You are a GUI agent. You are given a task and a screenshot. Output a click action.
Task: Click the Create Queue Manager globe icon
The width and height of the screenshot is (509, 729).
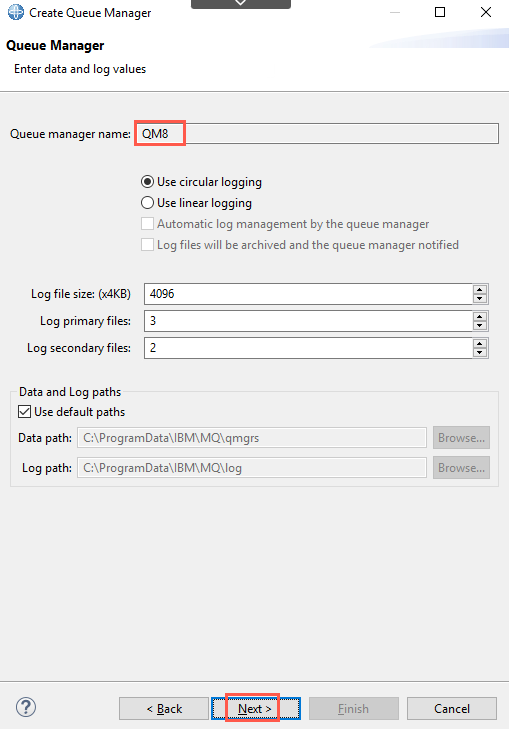click(16, 13)
